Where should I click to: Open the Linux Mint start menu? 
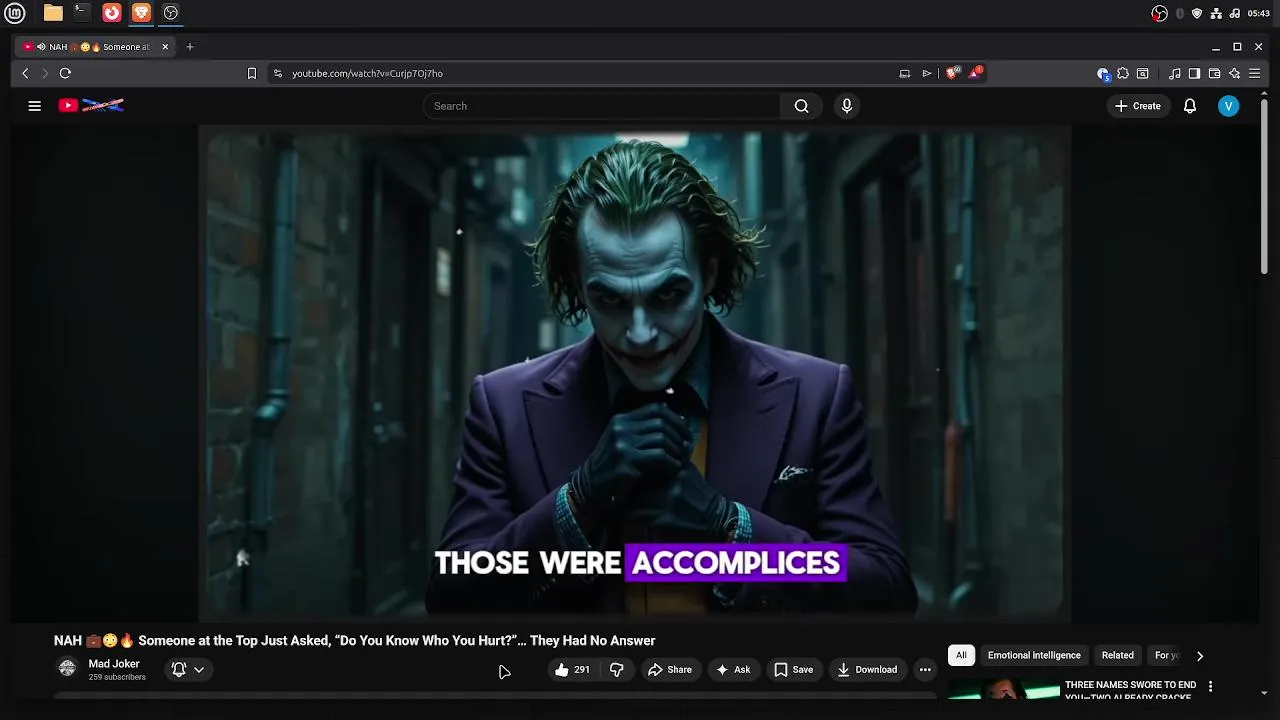point(15,13)
